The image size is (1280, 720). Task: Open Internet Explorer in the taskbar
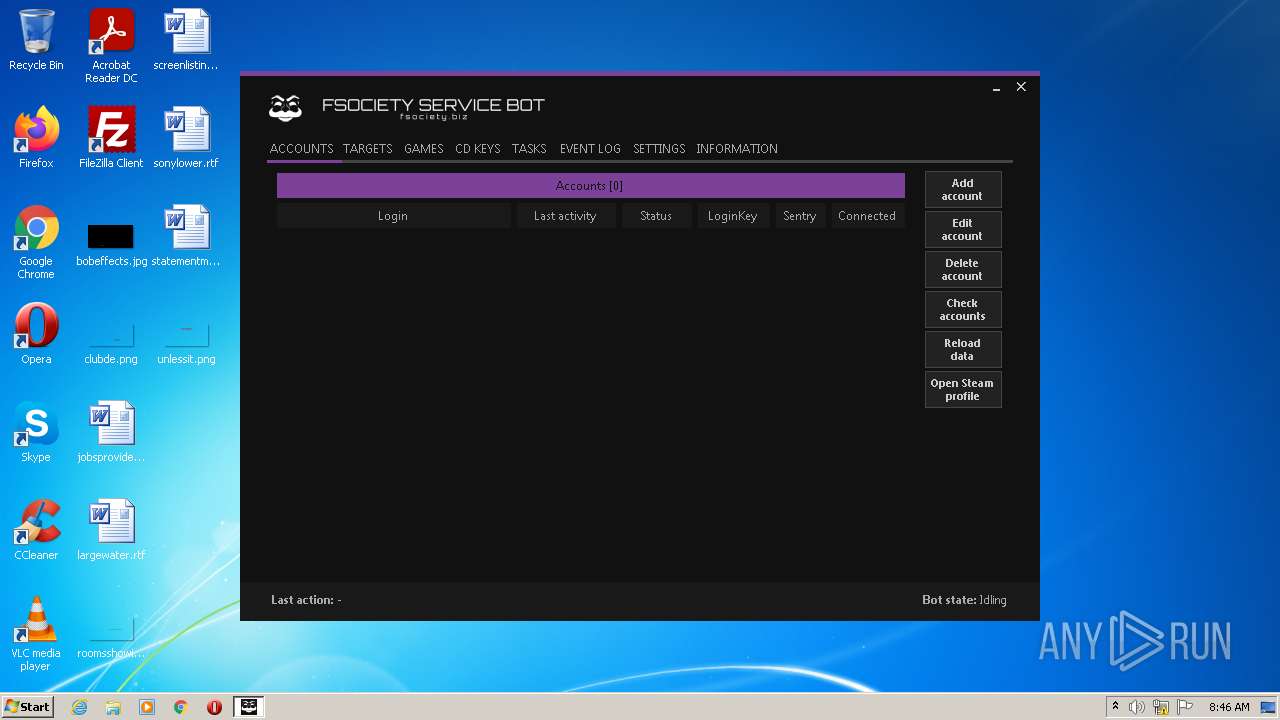[79, 707]
